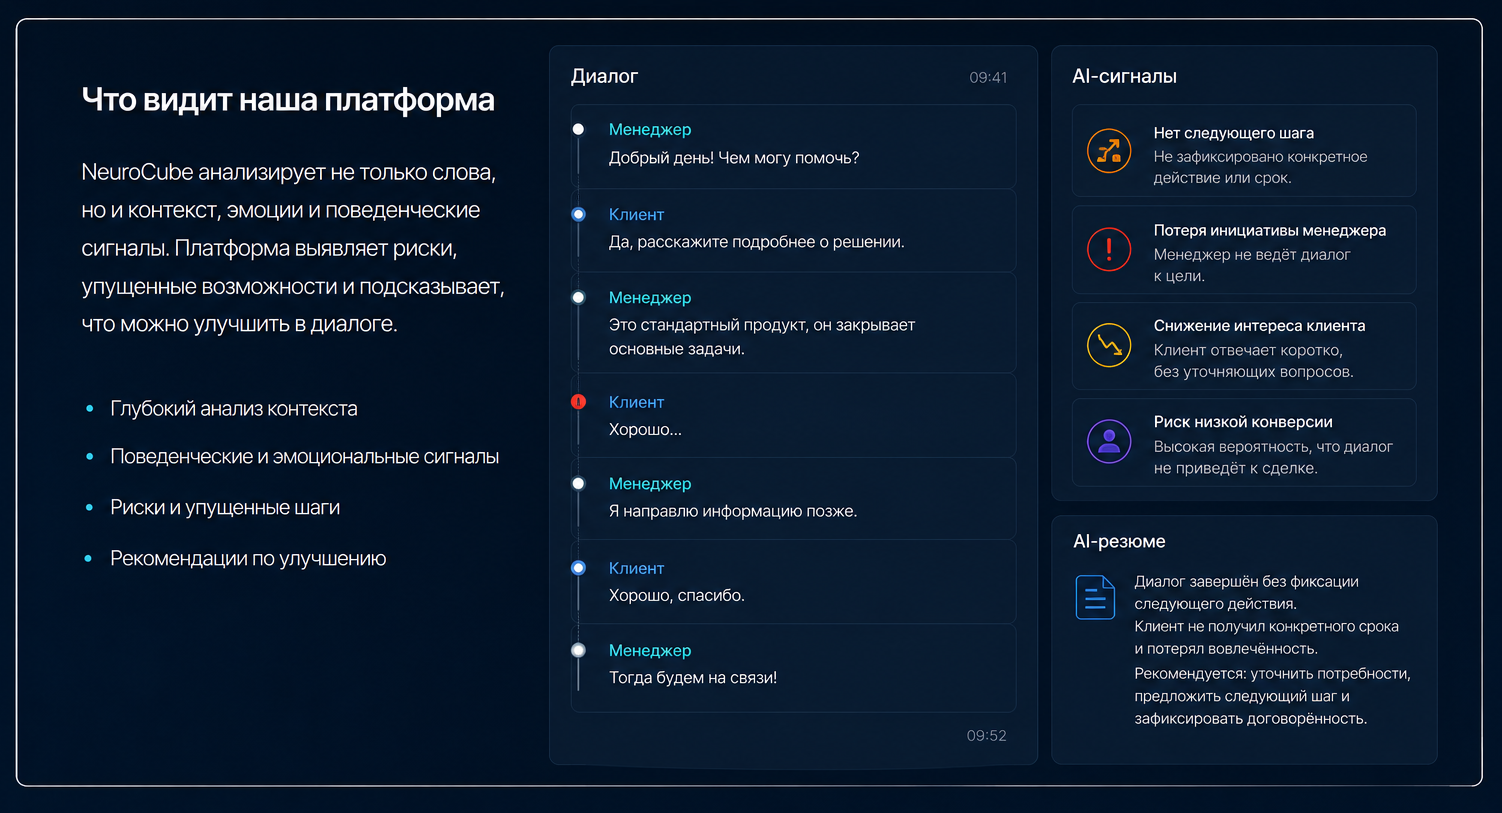Open the 'Нет следующего шага' signal card
Screen dimensions: 1502x813
pyautogui.click(x=1244, y=151)
